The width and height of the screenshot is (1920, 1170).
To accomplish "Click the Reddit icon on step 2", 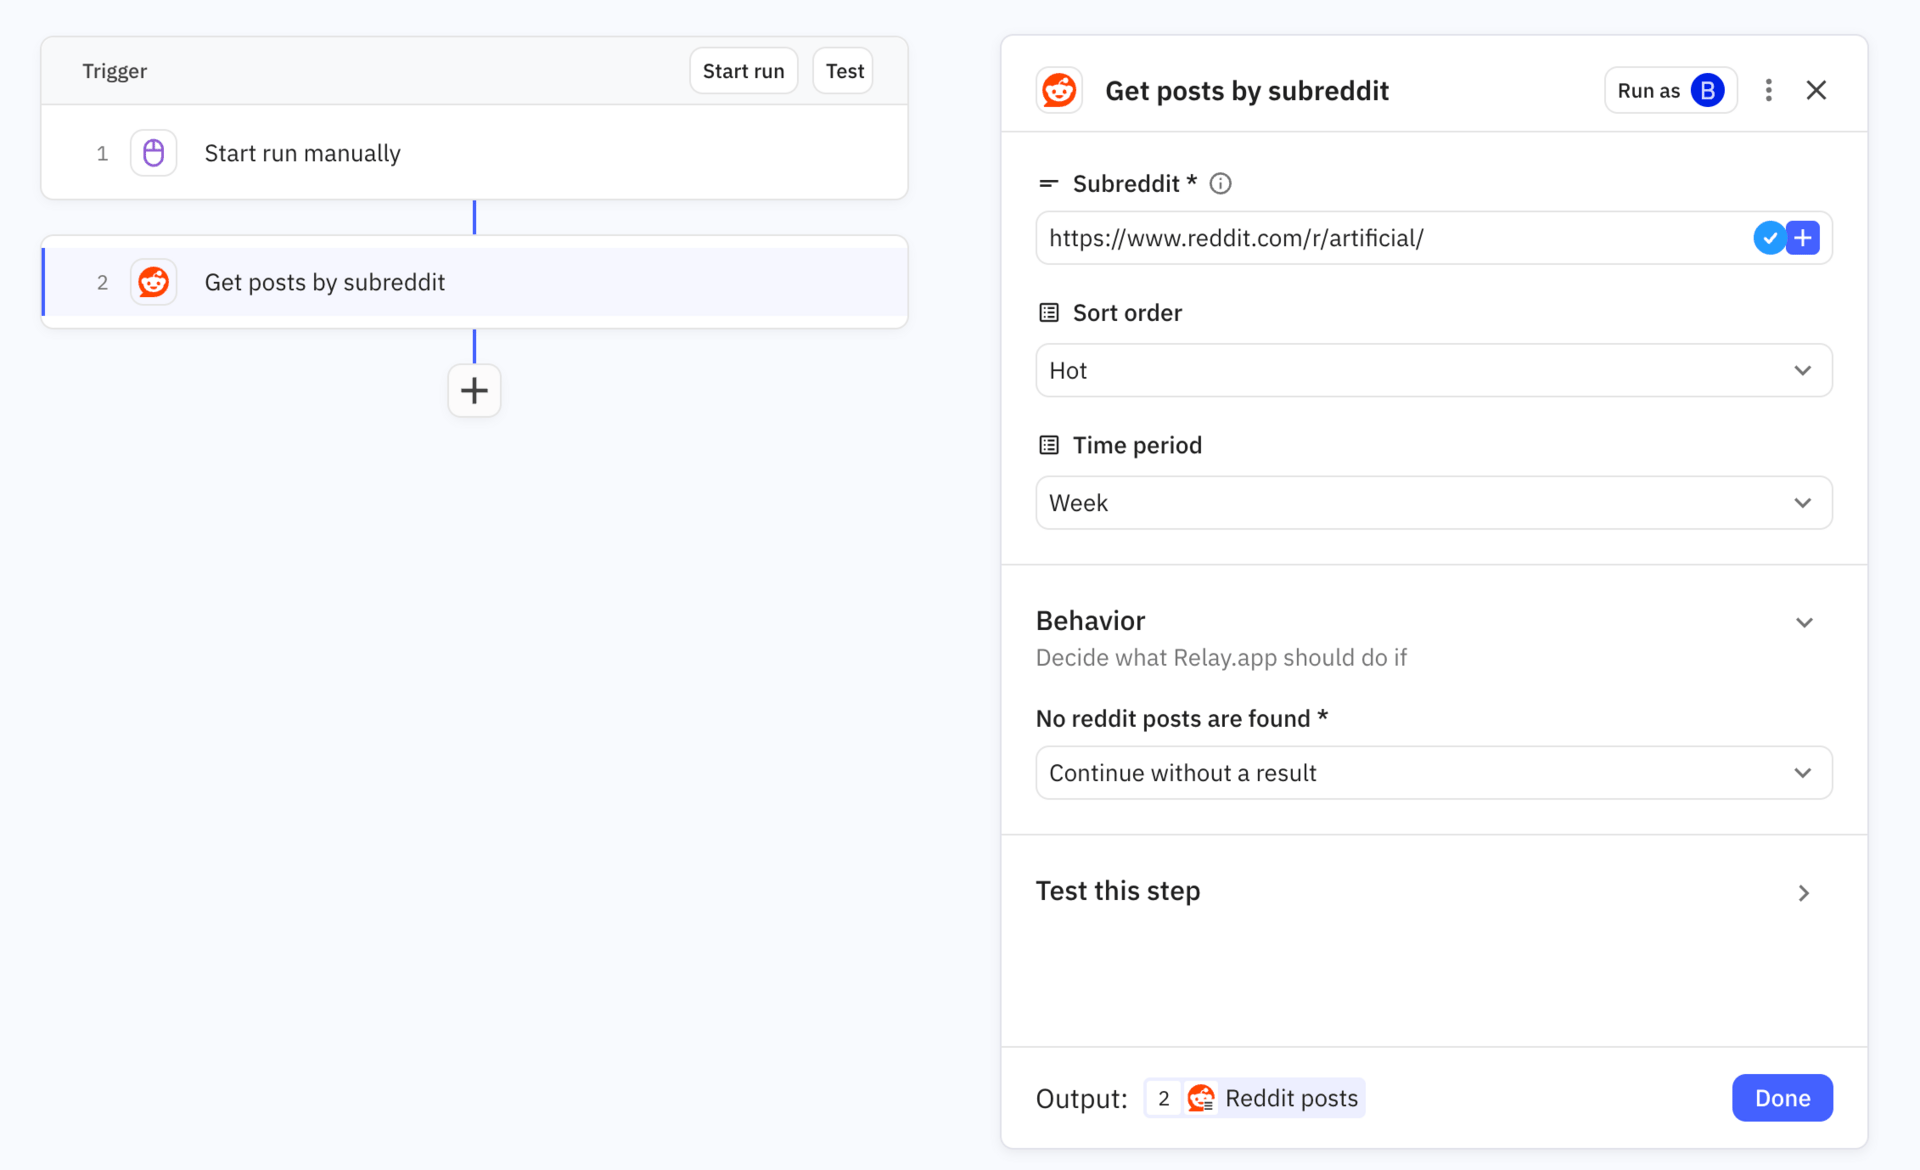I will (153, 282).
